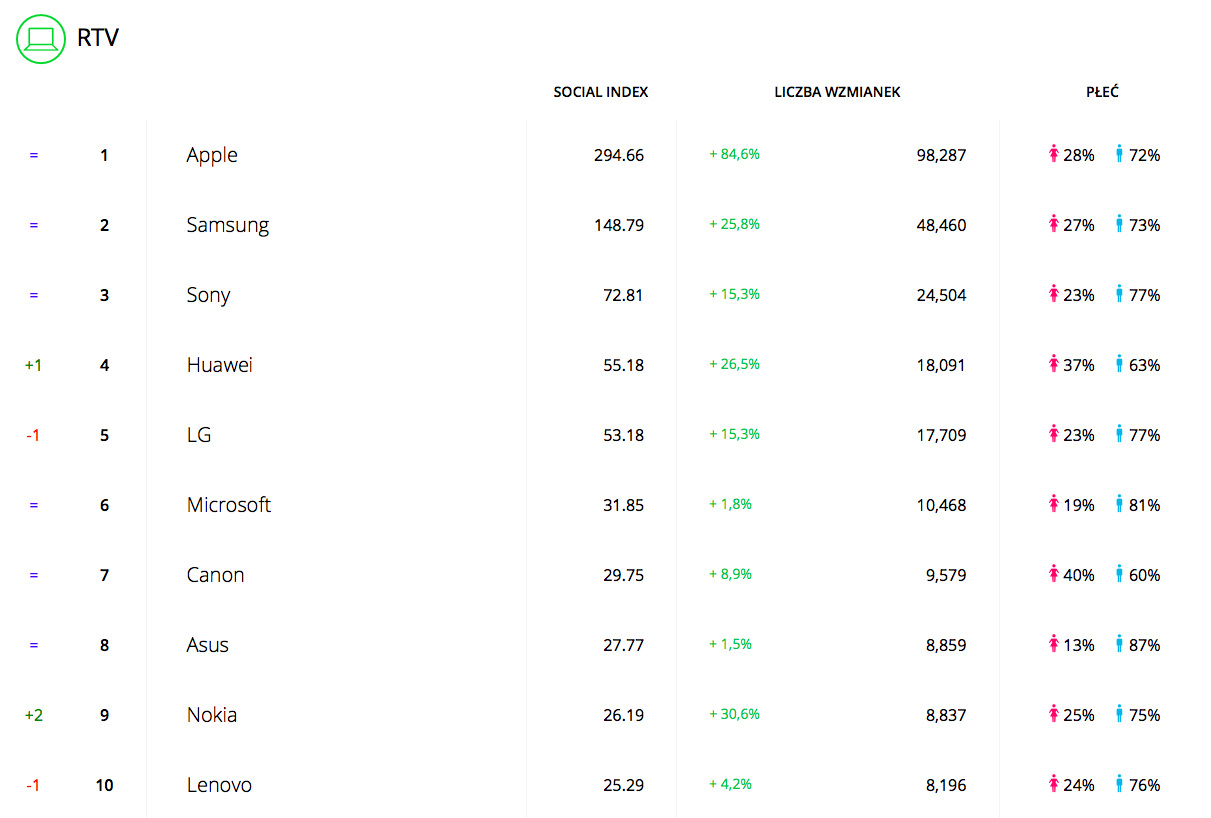Open the Samsung brand entry
This screenshot has height=818, width=1211.
click(x=228, y=225)
